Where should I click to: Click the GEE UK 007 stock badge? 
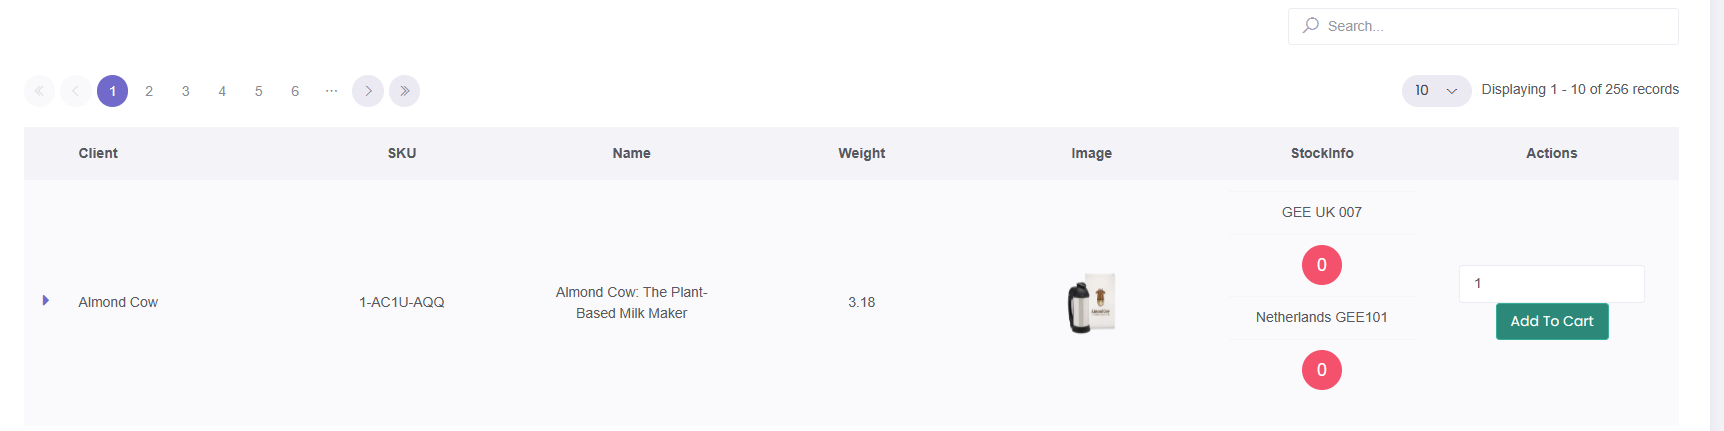[x=1322, y=265]
